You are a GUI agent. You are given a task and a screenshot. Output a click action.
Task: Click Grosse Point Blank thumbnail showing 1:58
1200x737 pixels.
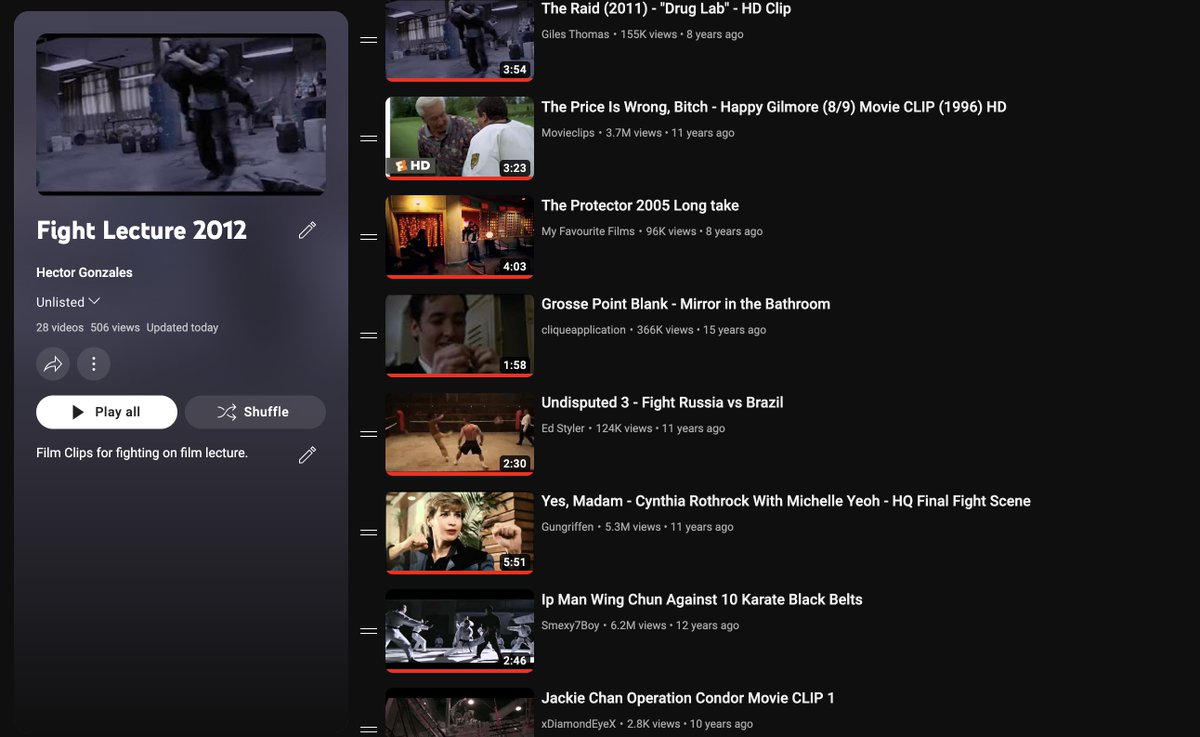460,335
